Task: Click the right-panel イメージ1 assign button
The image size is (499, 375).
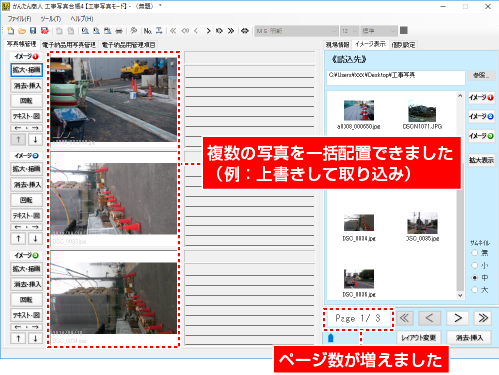Action: point(481,98)
